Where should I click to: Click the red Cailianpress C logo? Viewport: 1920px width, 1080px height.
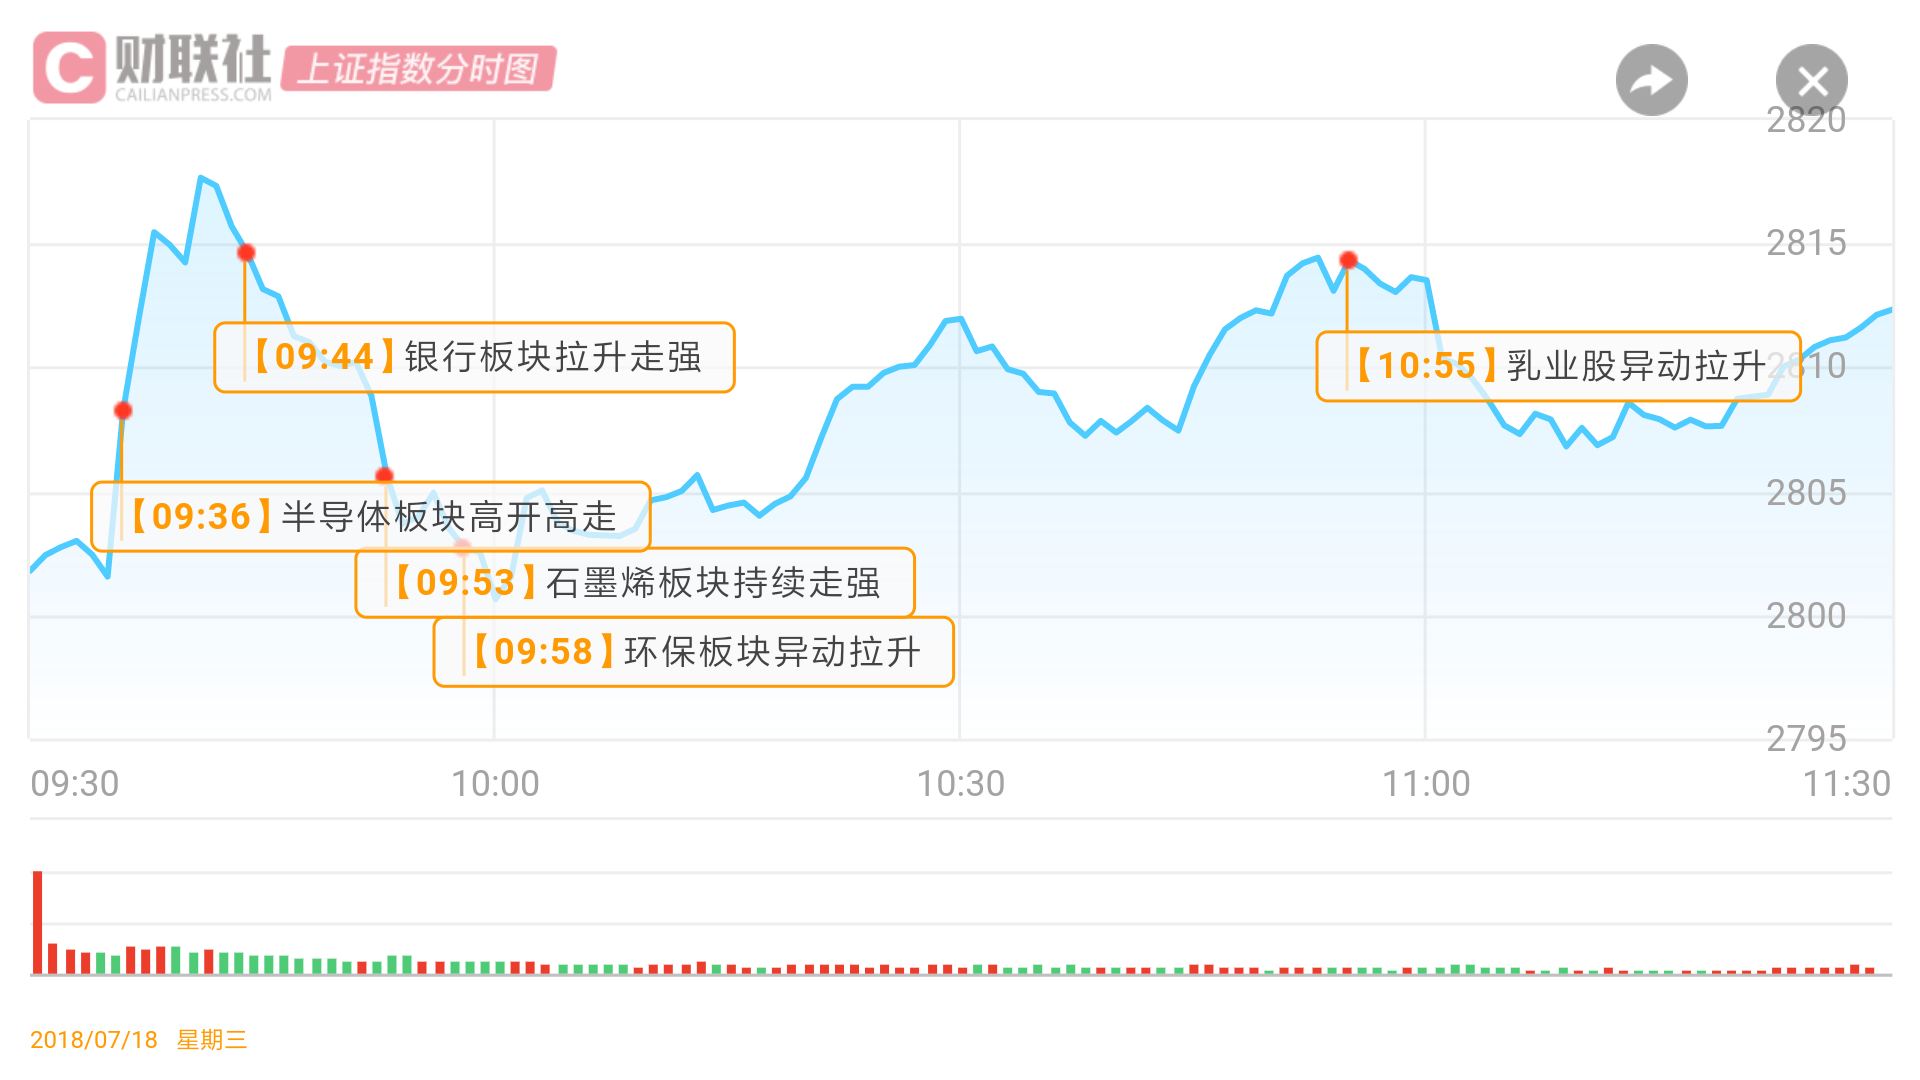point(69,67)
